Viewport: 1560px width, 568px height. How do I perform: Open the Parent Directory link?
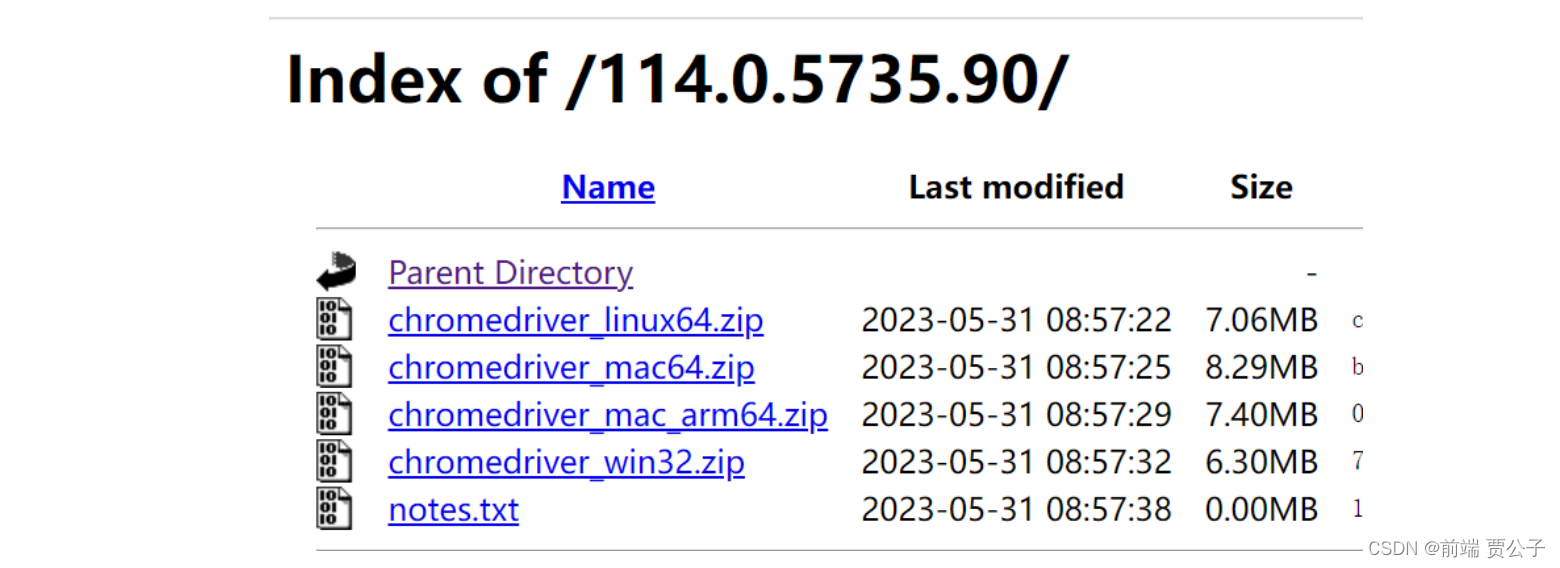tap(510, 272)
